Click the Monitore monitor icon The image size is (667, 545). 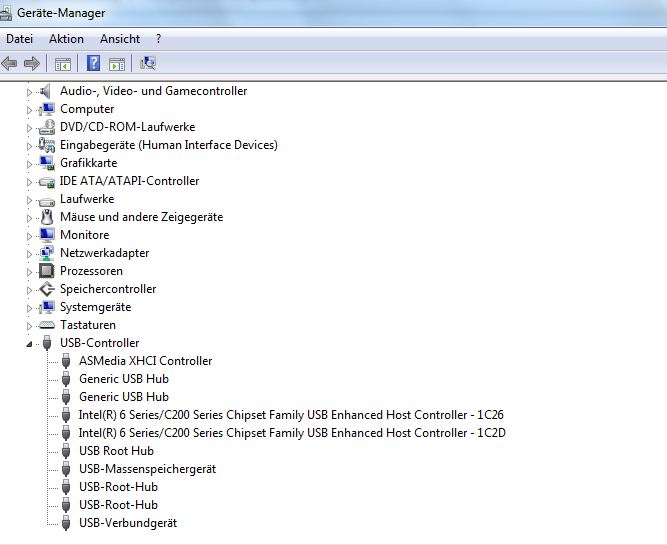[47, 235]
